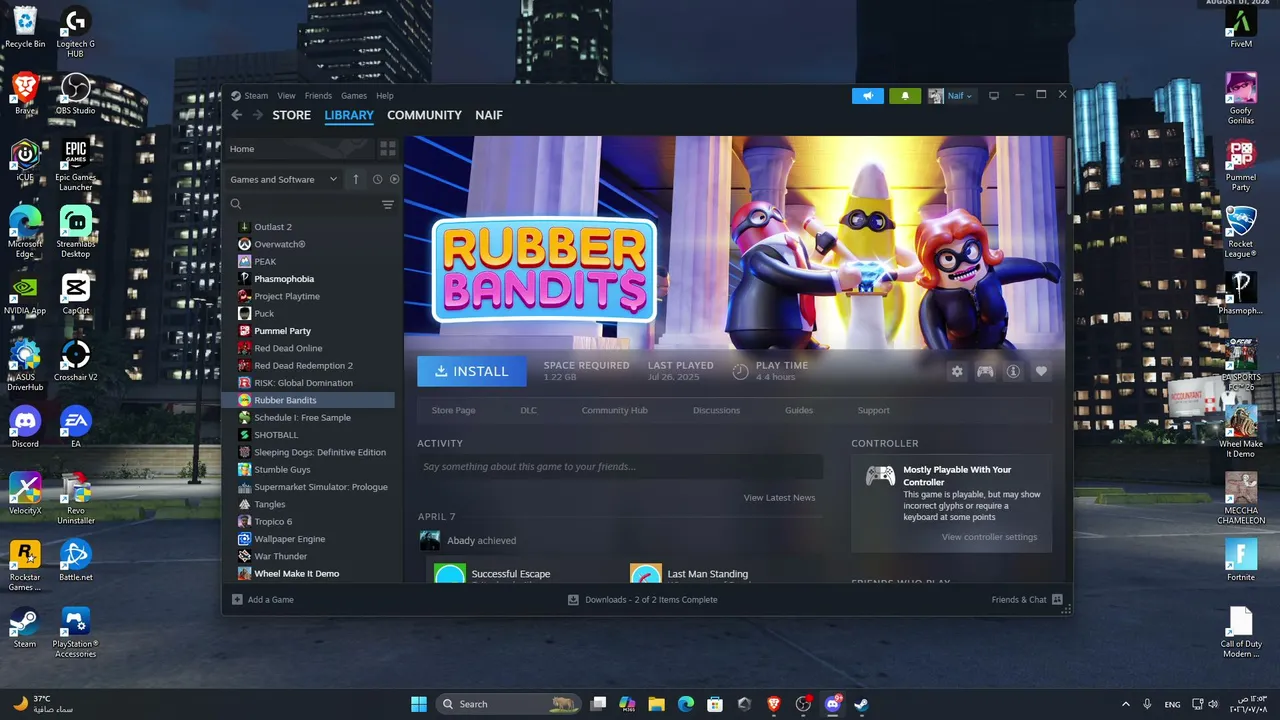Switch to the COMMUNITY tab

click(x=424, y=115)
